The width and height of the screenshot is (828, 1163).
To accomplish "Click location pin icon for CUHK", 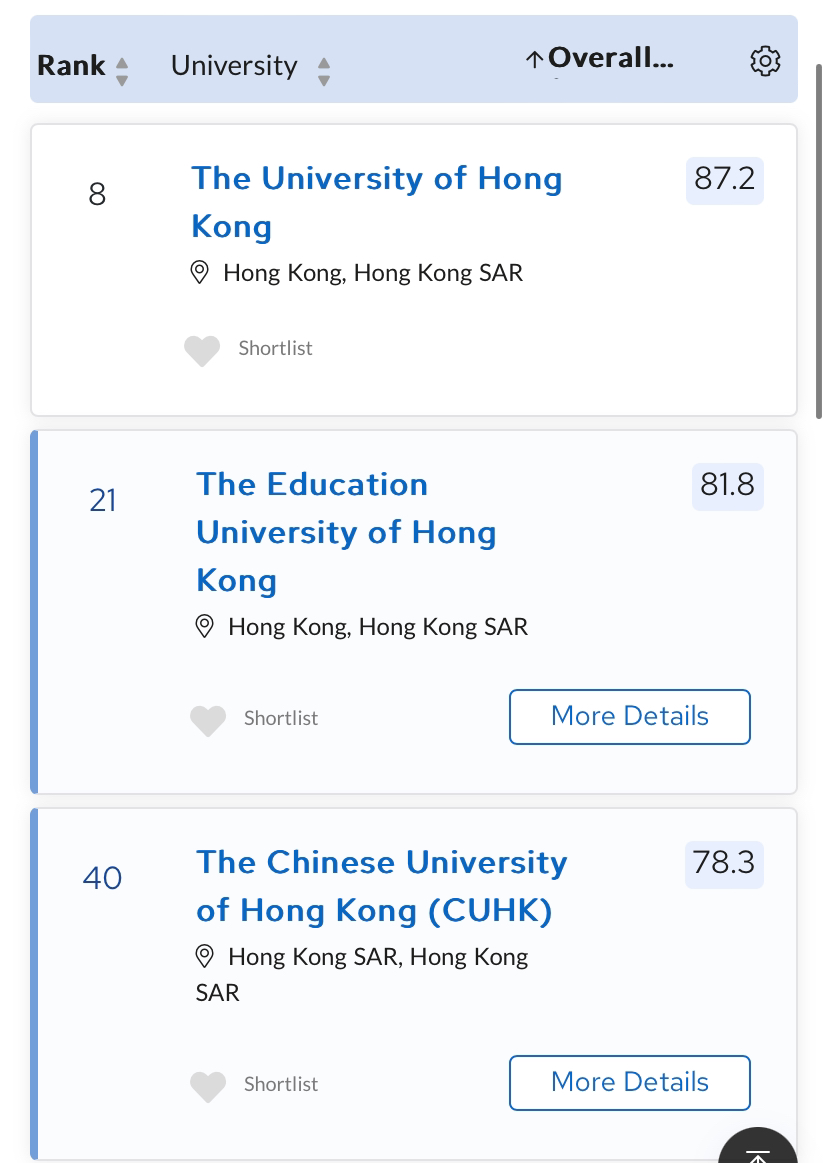I will (205, 957).
